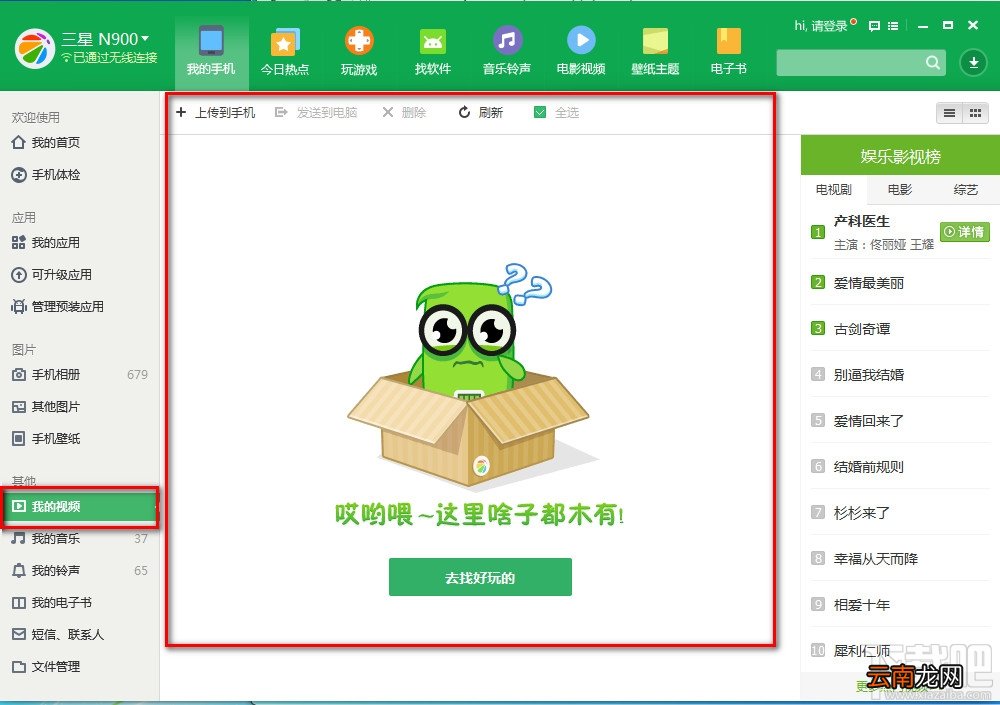1000x705 pixels.
Task: Click the search magnifier icon
Action: pyautogui.click(x=933, y=63)
